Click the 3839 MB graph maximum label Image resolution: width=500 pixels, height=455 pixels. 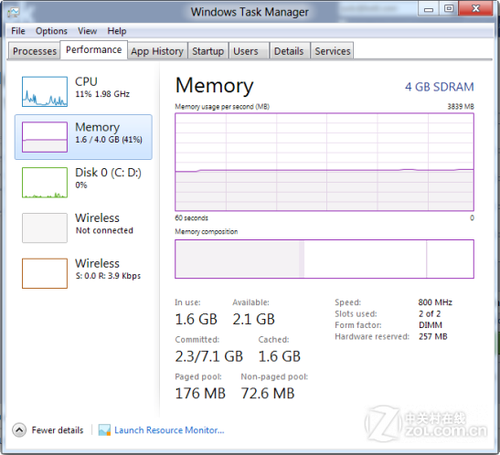click(461, 106)
